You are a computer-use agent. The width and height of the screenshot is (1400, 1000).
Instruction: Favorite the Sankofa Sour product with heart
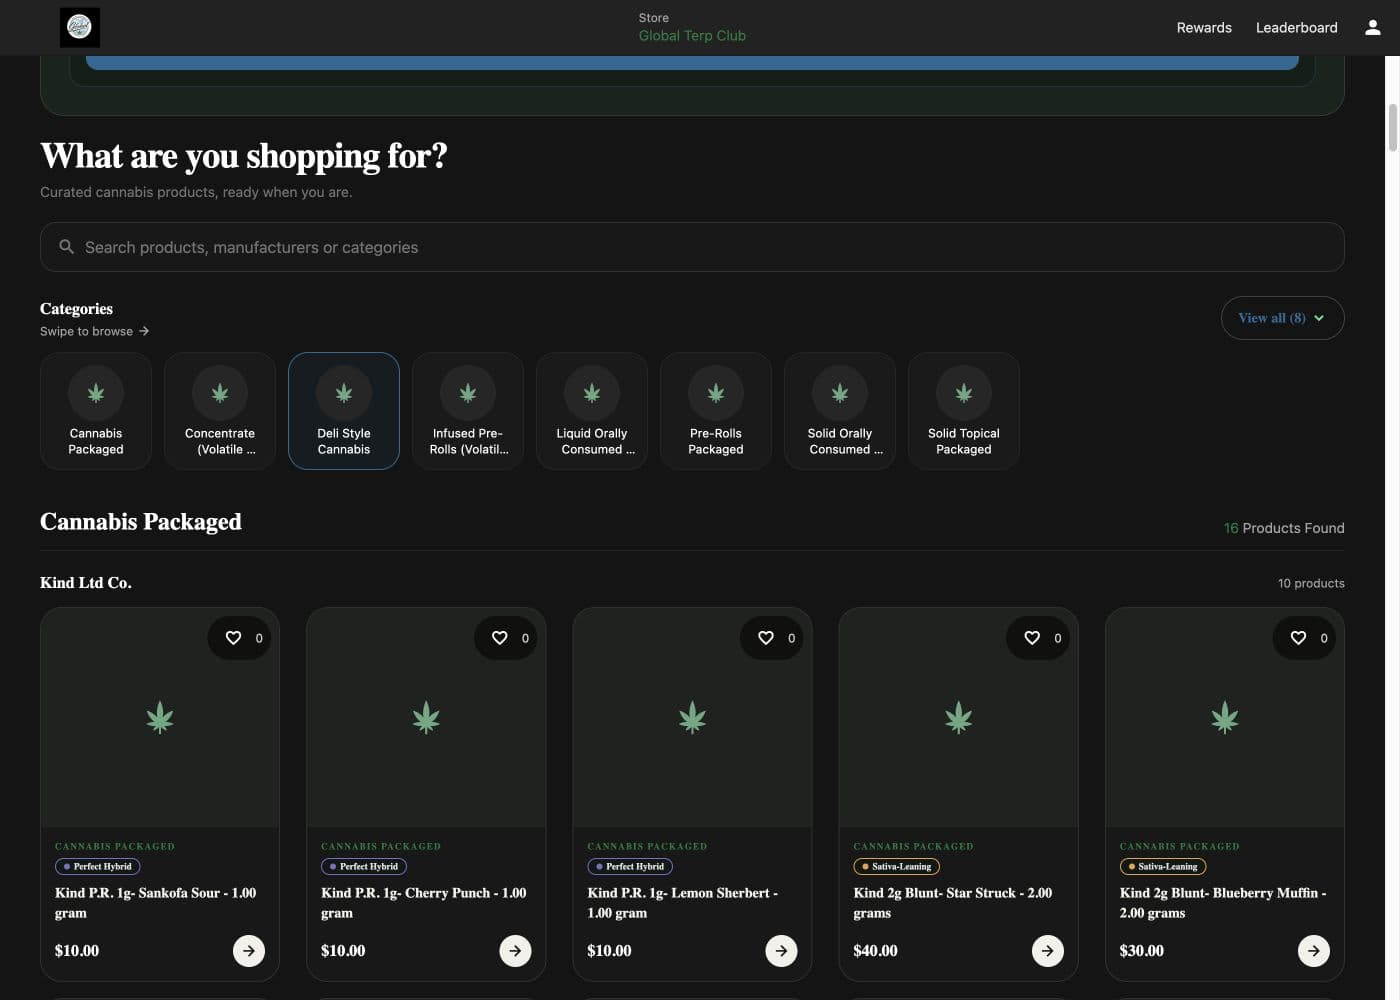[233, 638]
